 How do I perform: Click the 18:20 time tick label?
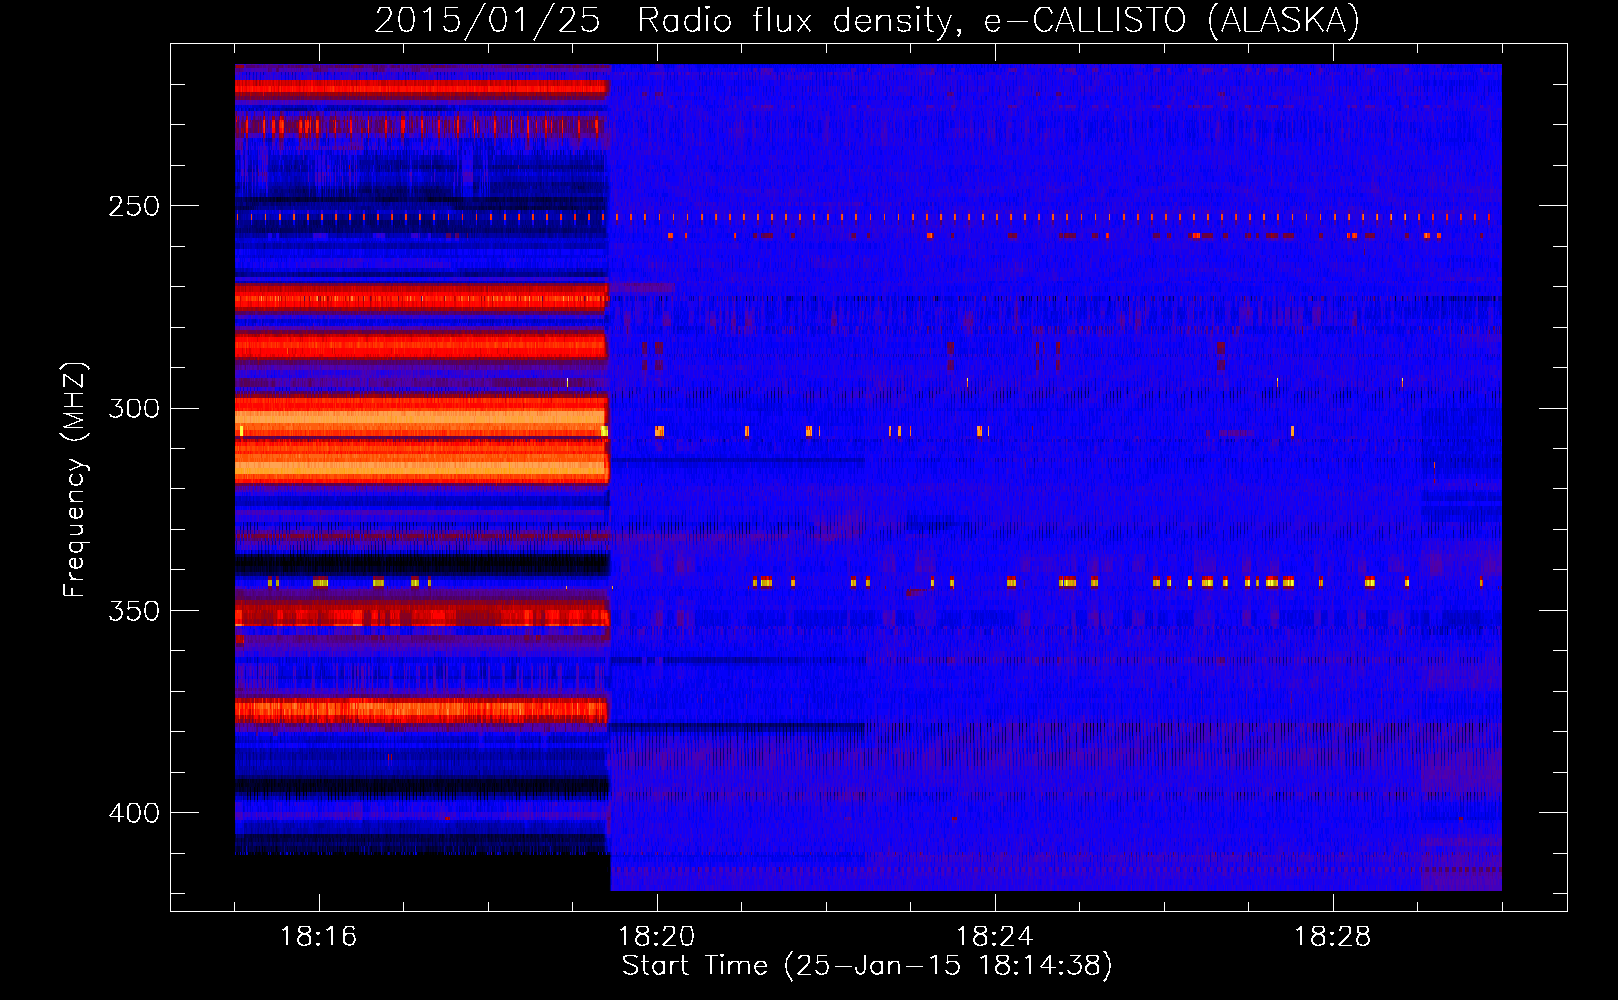pyautogui.click(x=657, y=937)
